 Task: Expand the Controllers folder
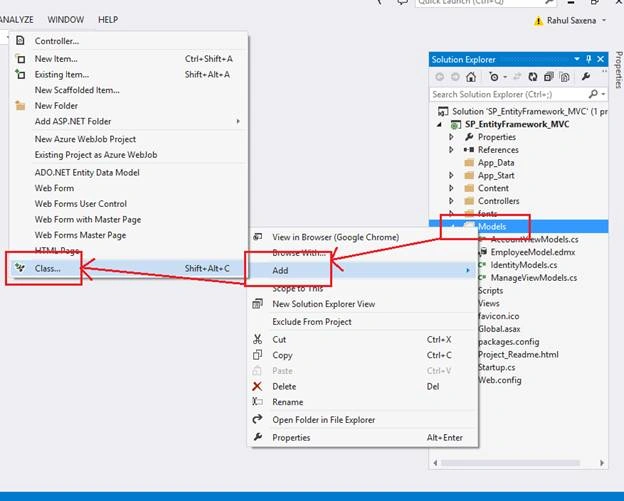click(x=451, y=201)
